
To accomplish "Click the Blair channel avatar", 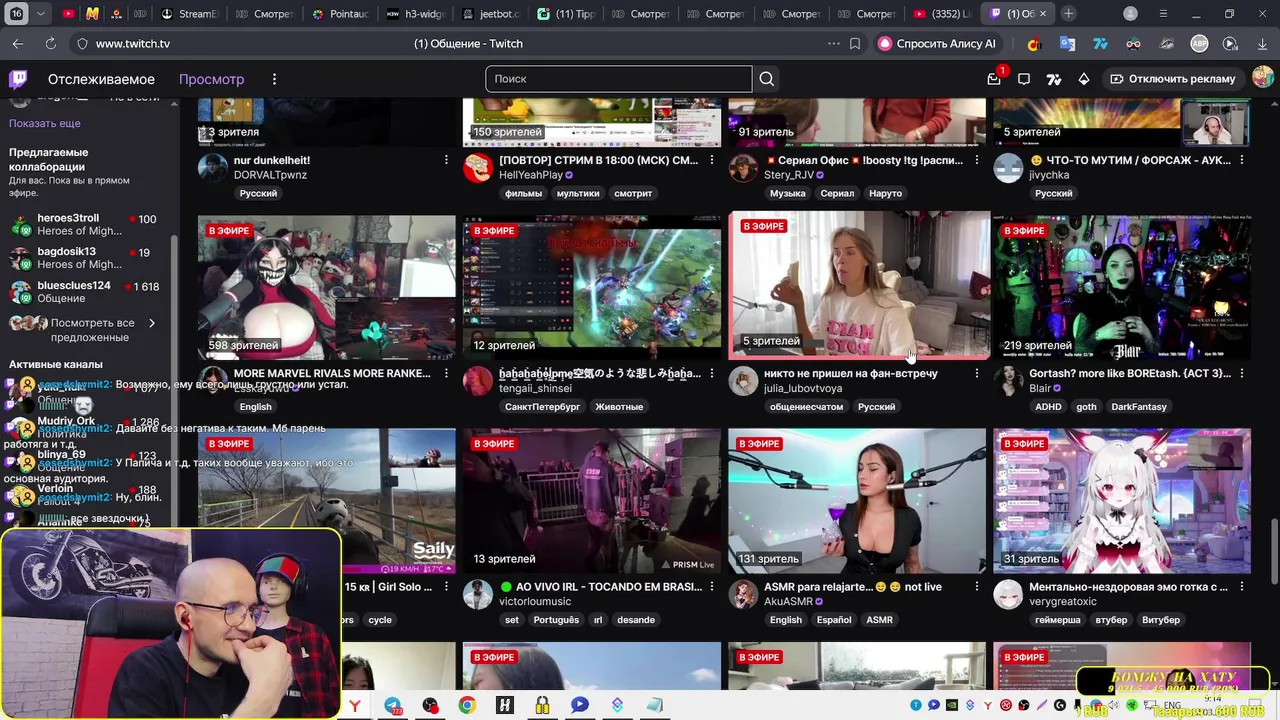I will (1008, 380).
